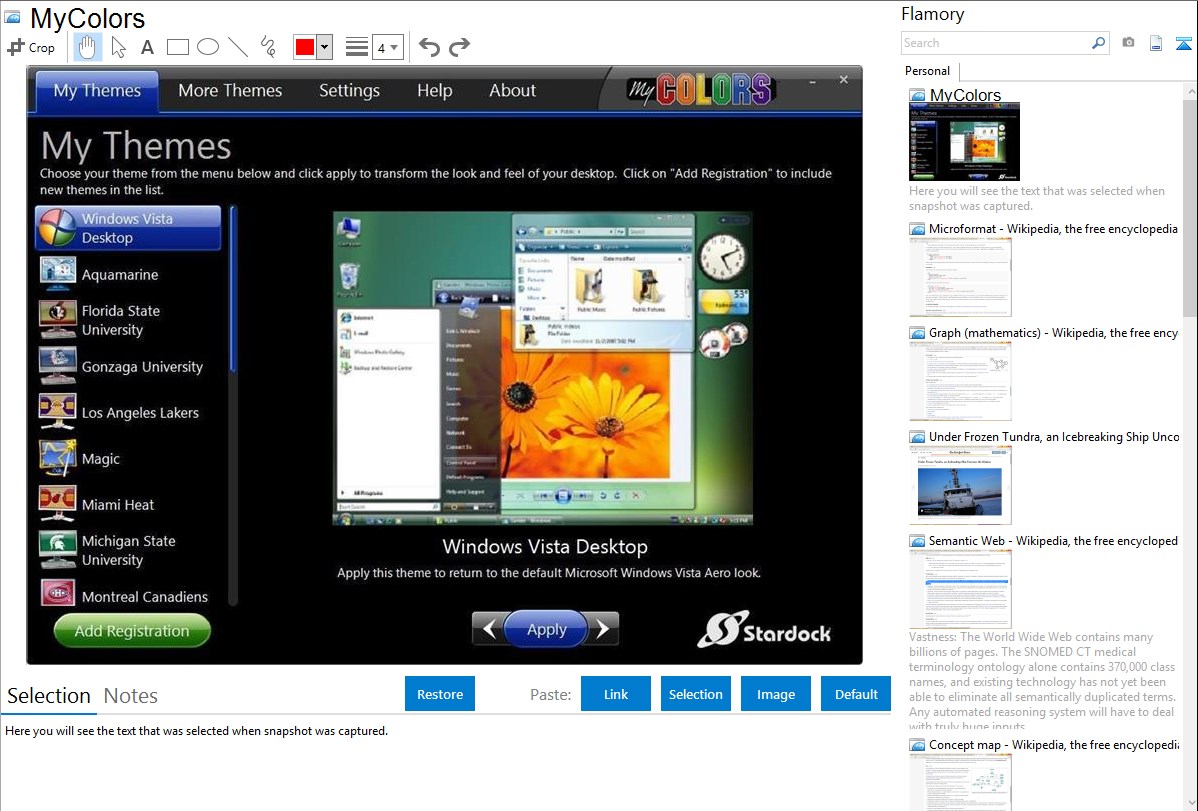Switch to the Selection tab
Screen dimensions: 1198x811
[x=49, y=696]
